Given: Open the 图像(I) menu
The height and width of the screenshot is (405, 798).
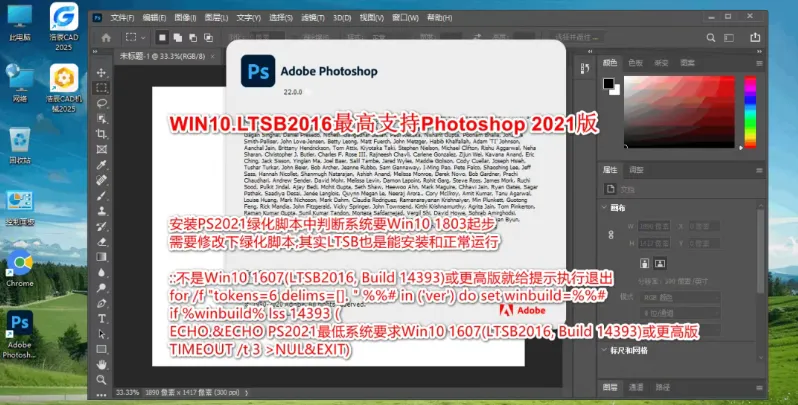Looking at the screenshot, I should (185, 18).
